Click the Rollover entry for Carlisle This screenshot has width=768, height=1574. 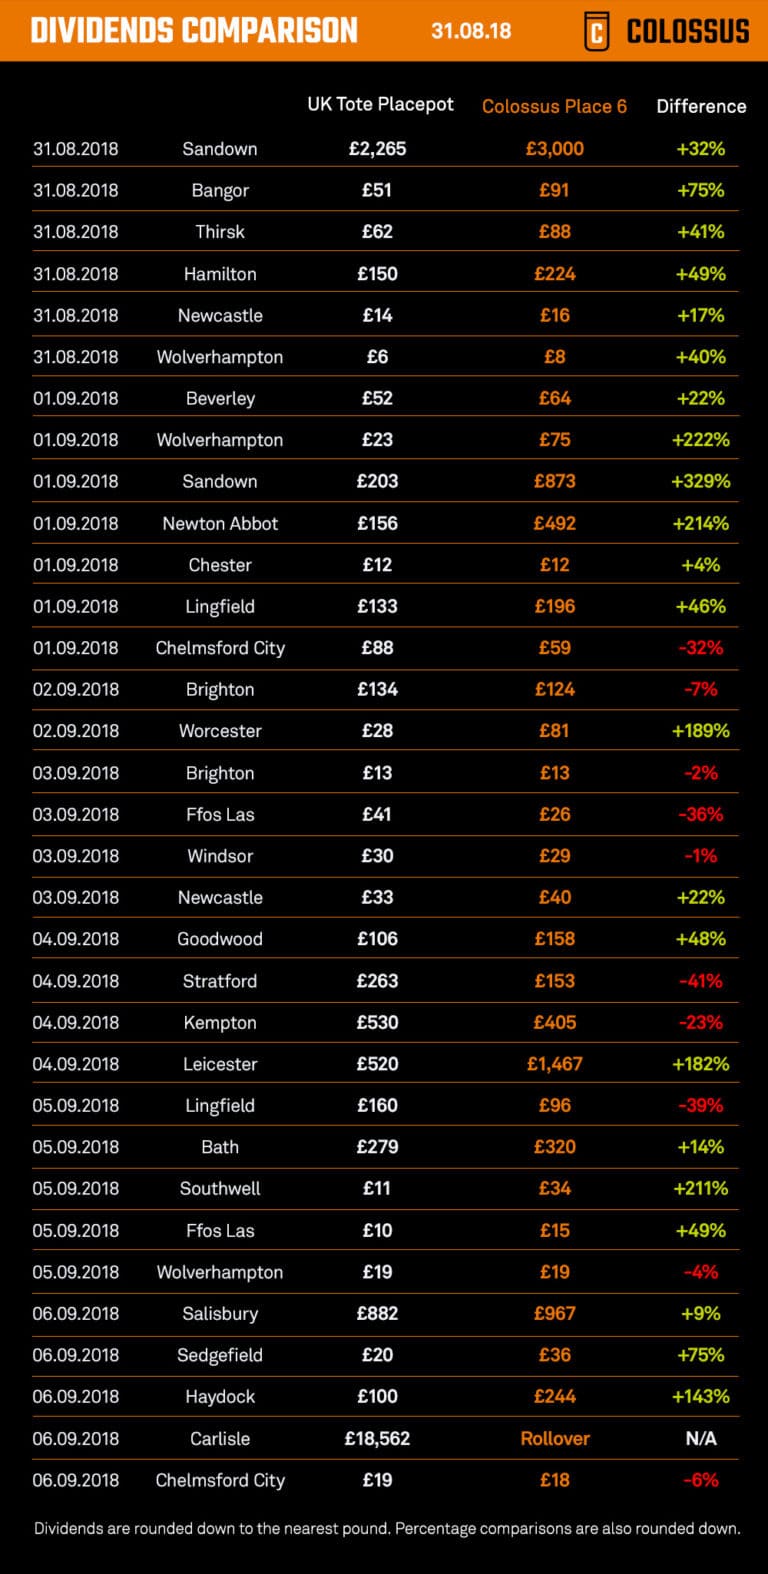pos(555,1438)
